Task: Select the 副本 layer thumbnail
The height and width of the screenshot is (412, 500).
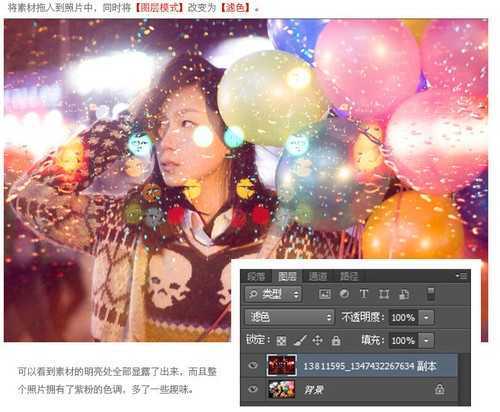Action: [282, 365]
